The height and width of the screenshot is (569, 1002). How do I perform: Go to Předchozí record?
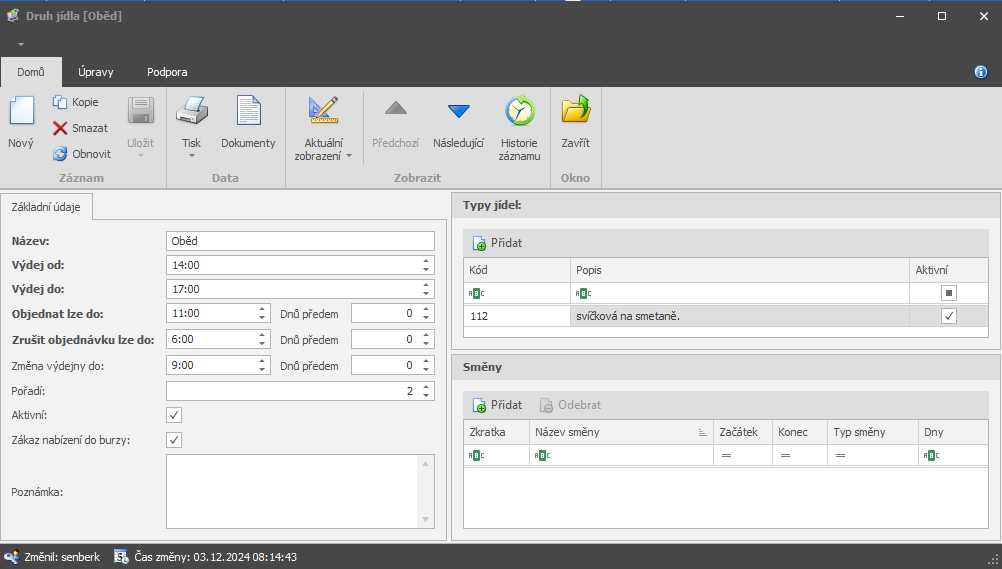coord(396,123)
